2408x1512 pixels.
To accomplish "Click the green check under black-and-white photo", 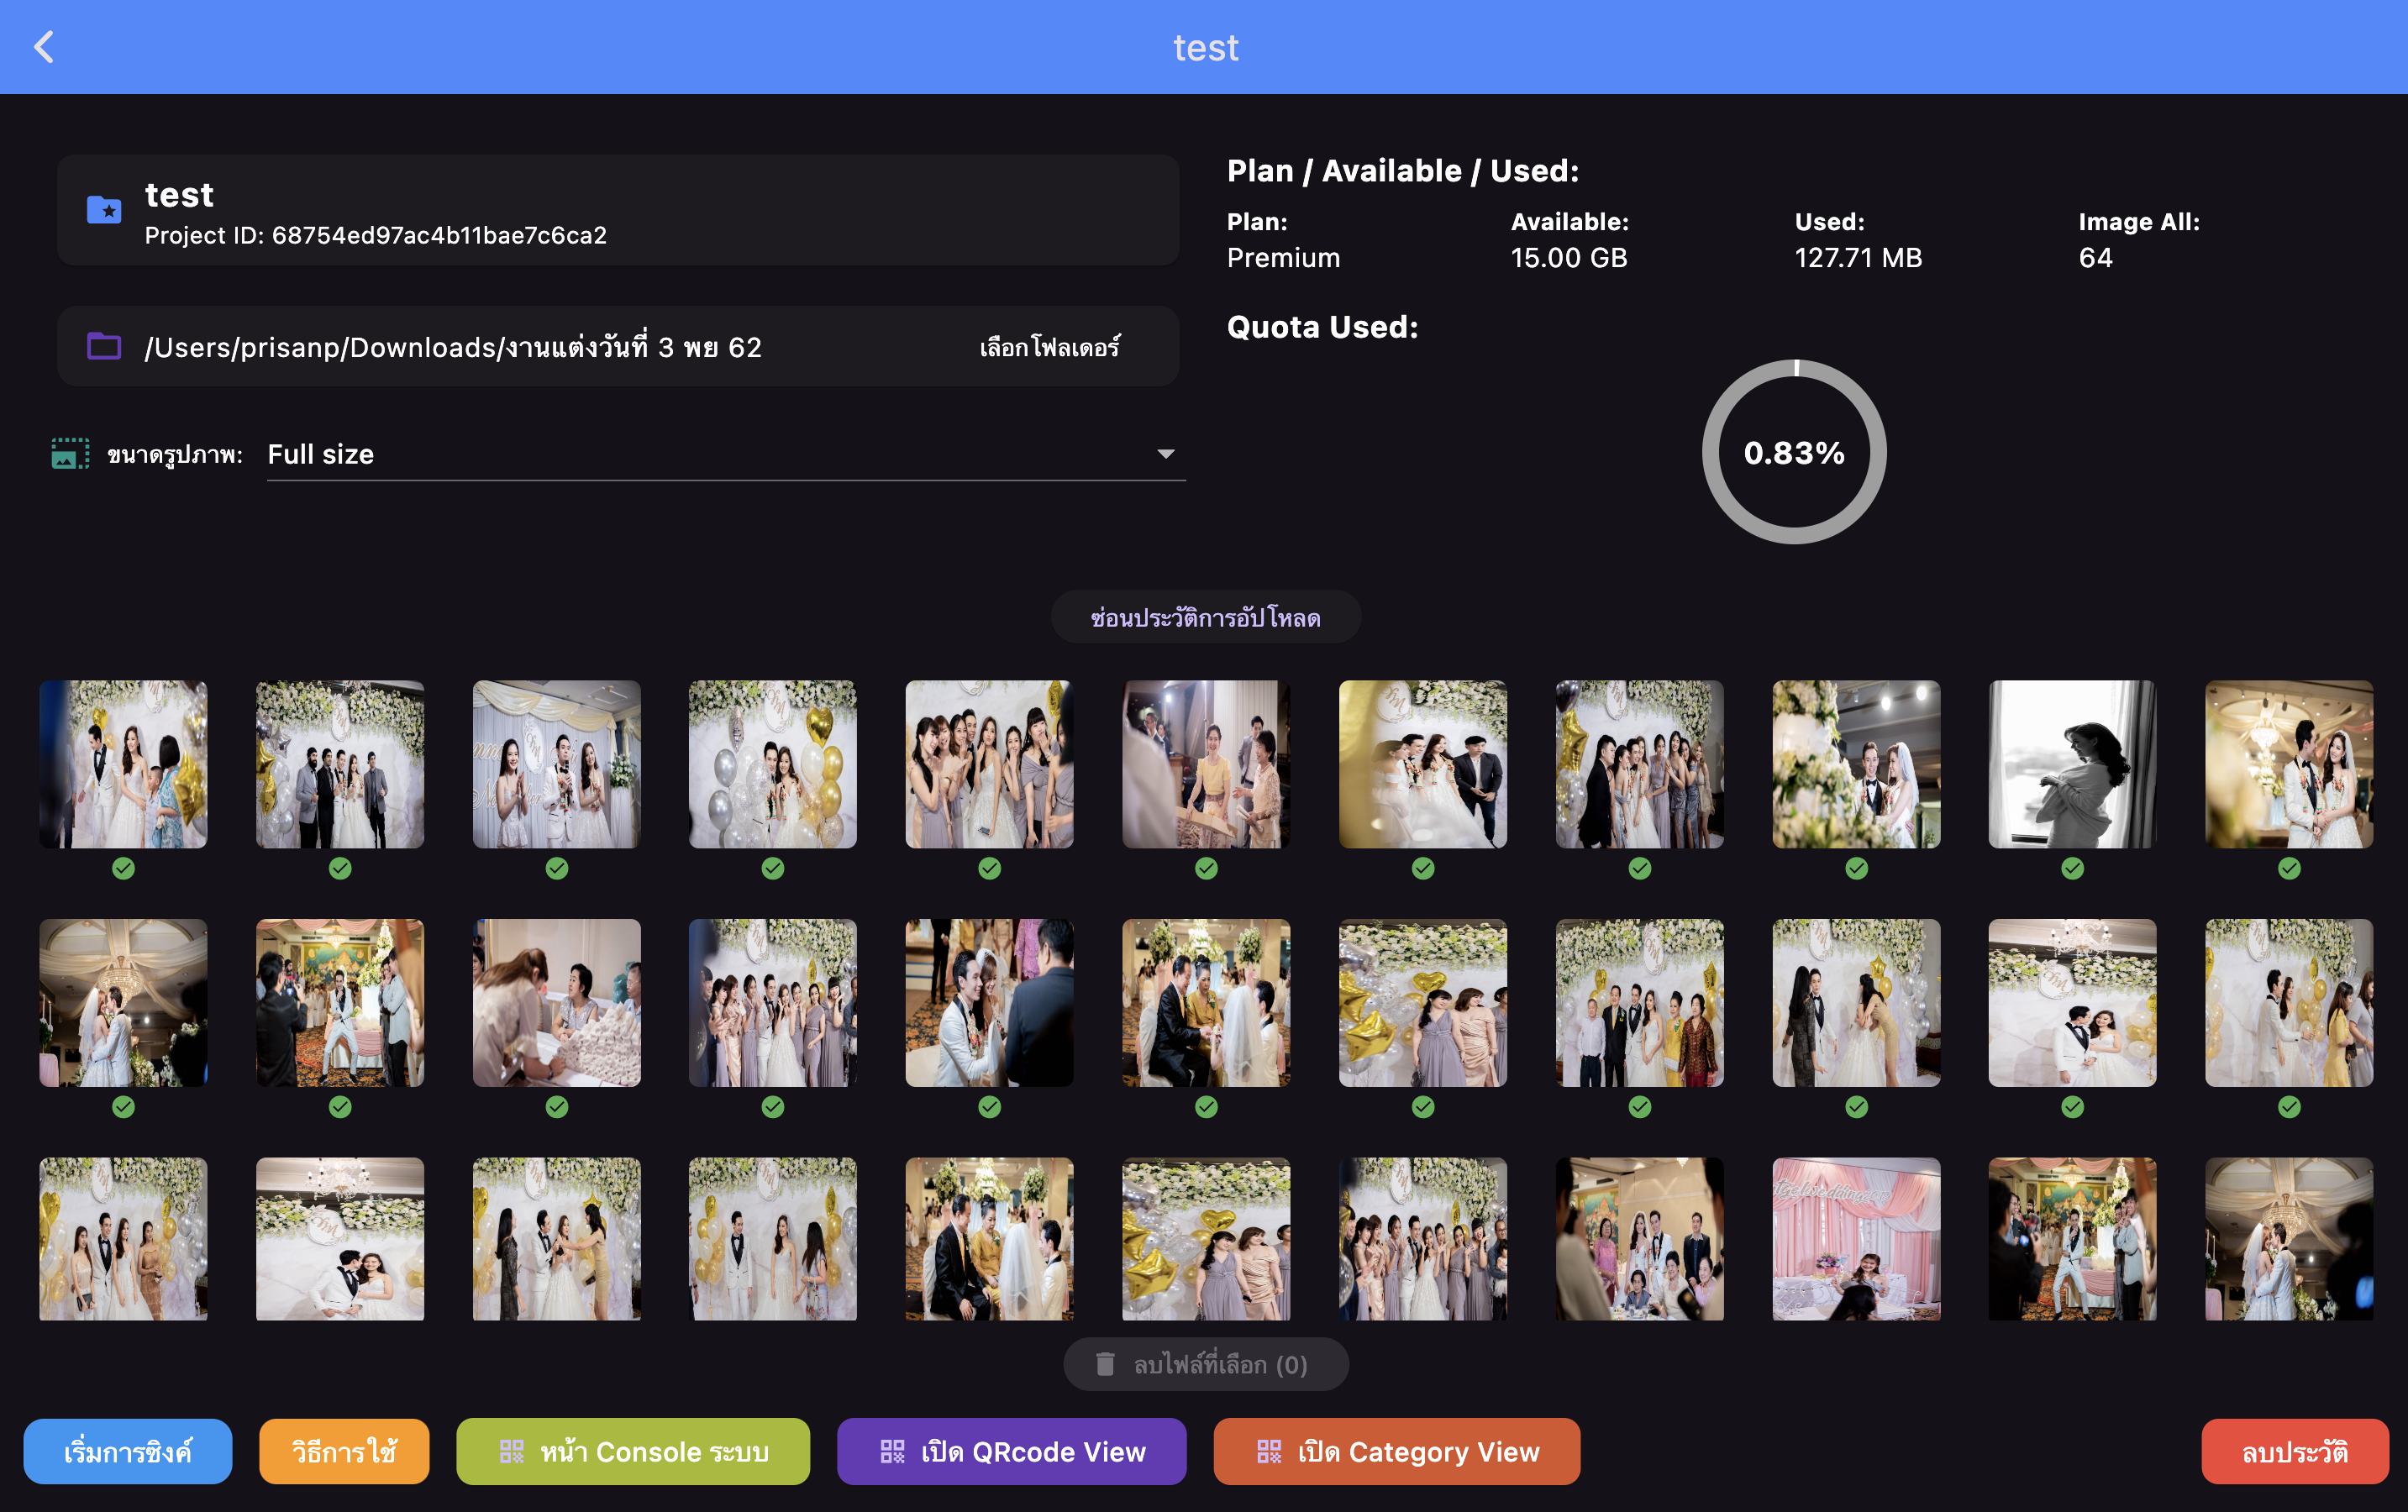I will [2072, 868].
